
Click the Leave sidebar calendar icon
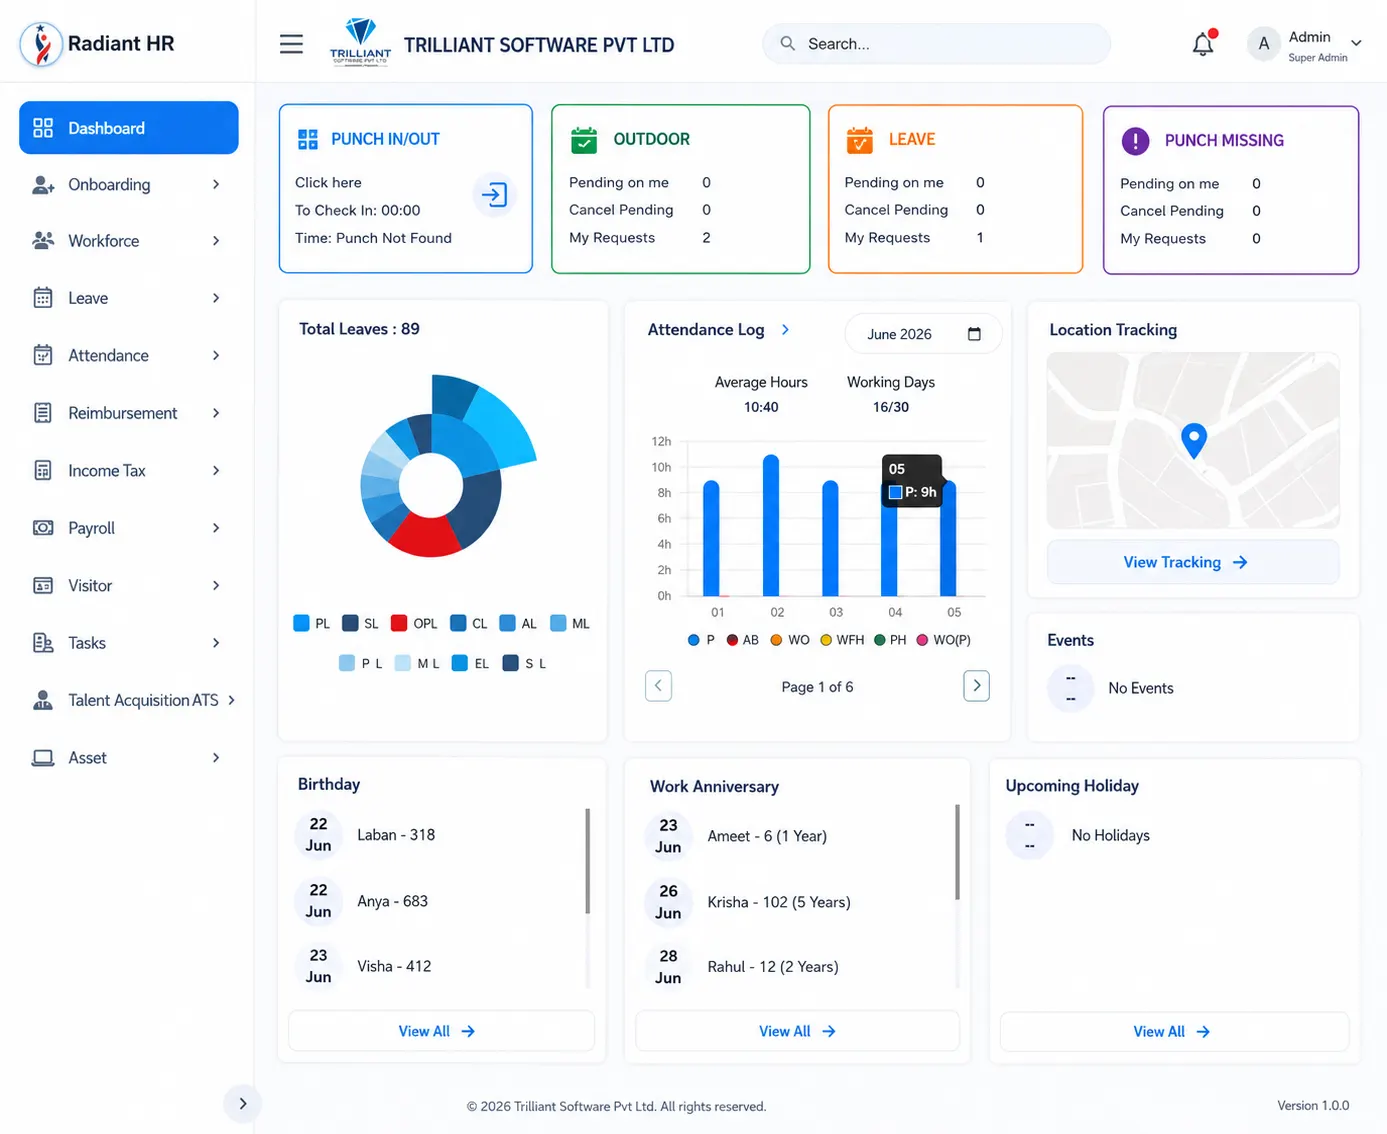pyautogui.click(x=43, y=298)
